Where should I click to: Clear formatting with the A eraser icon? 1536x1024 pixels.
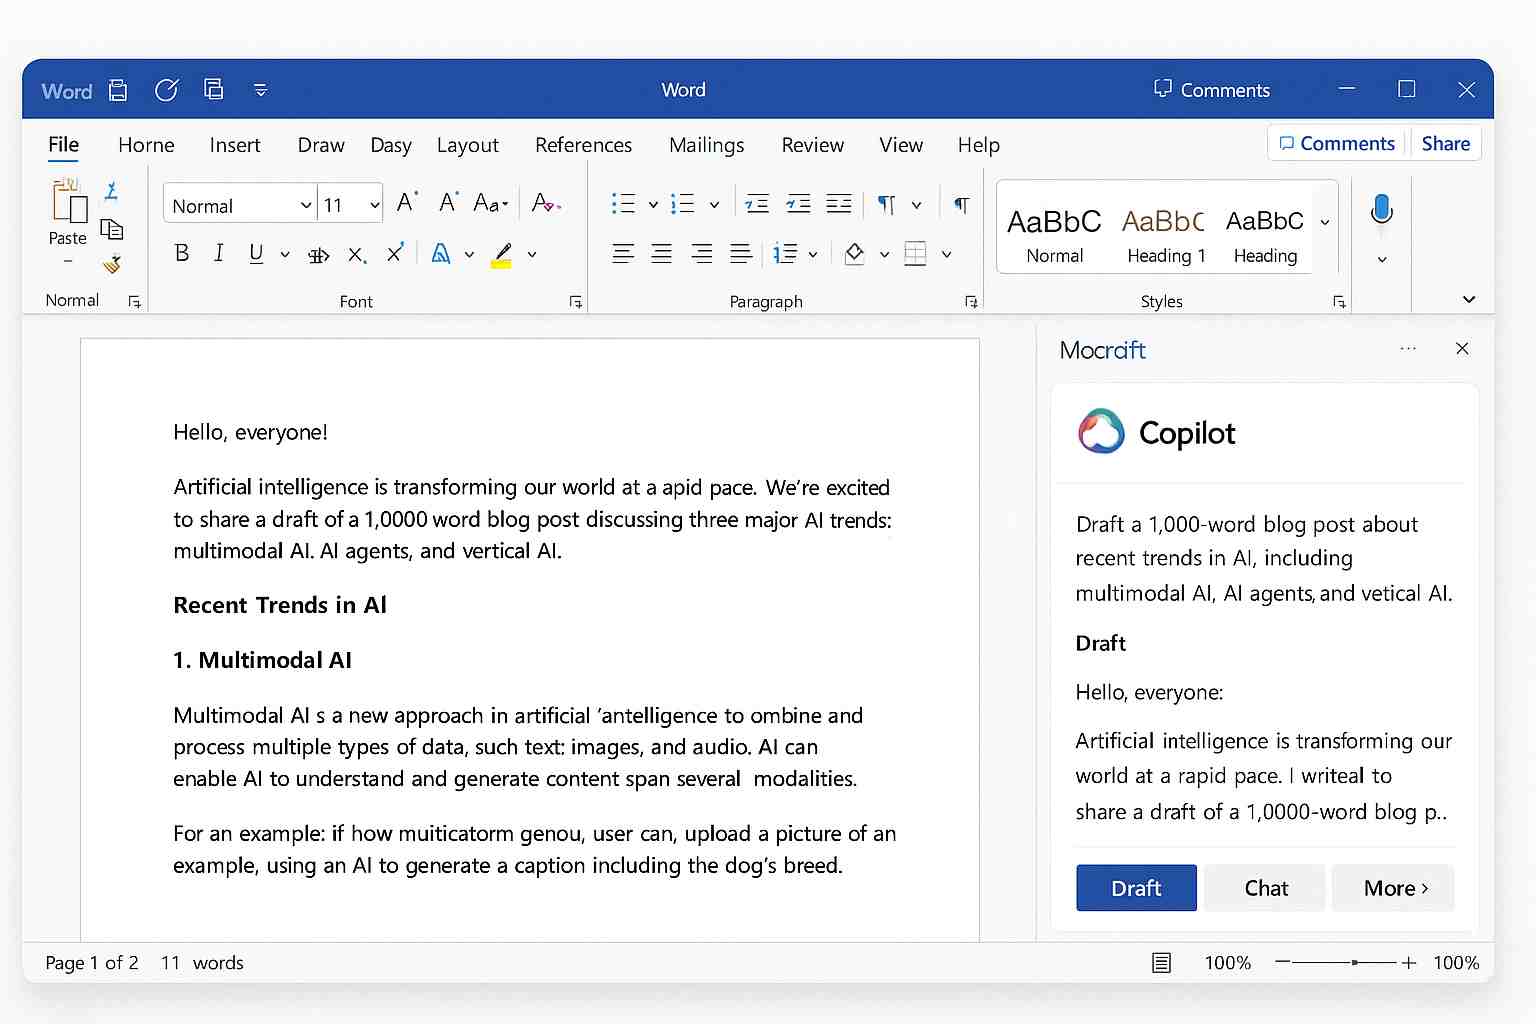(546, 203)
